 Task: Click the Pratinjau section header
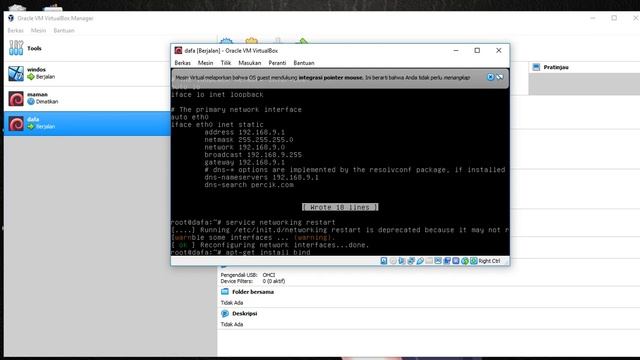pyautogui.click(x=556, y=67)
